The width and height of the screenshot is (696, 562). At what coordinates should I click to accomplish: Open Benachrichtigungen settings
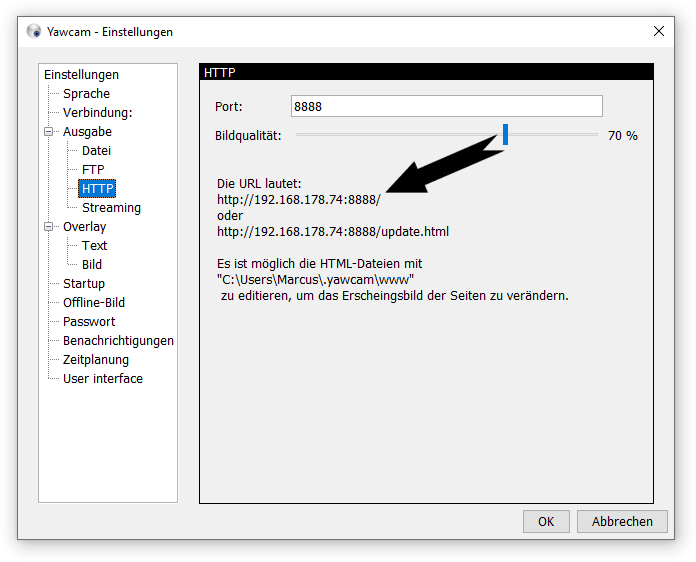coord(118,341)
